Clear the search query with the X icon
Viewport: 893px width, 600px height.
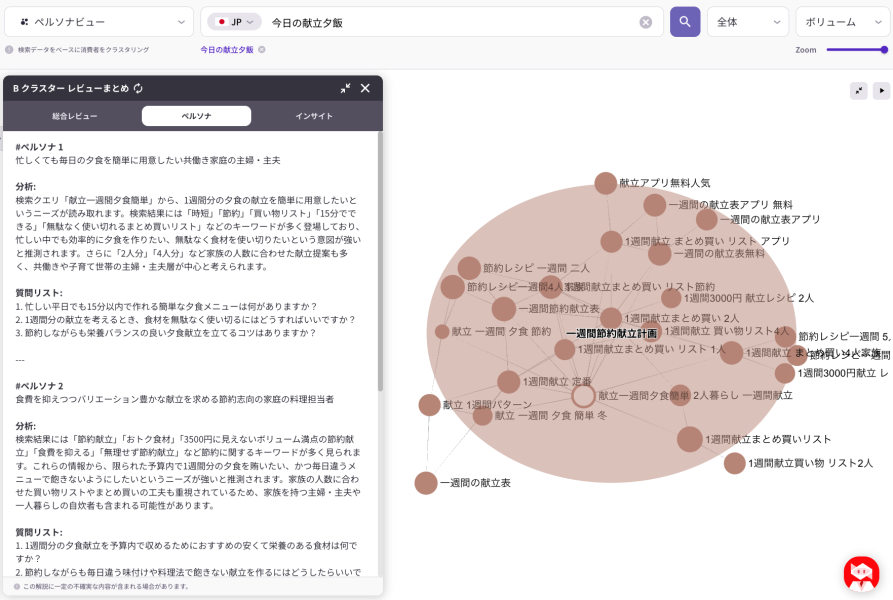click(646, 22)
